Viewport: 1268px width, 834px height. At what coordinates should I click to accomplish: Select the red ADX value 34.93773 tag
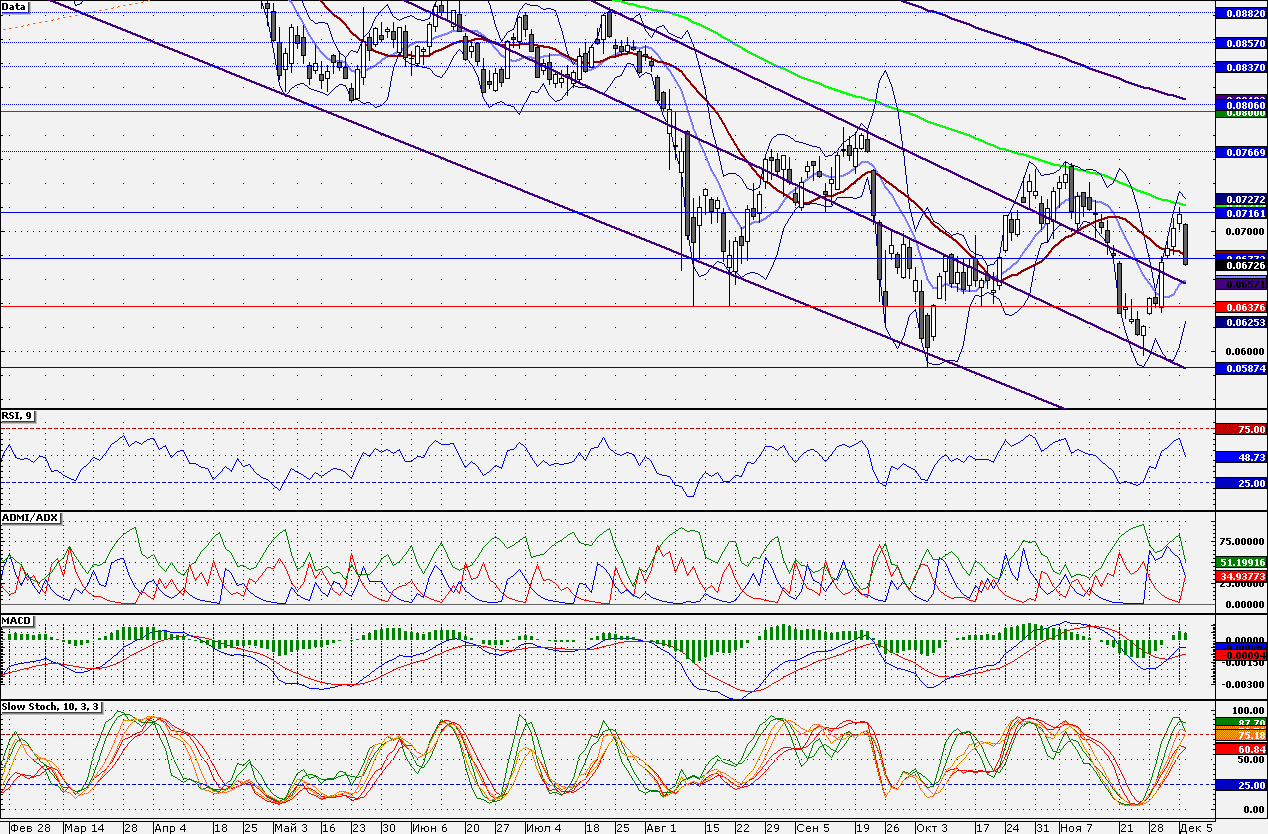1240,577
